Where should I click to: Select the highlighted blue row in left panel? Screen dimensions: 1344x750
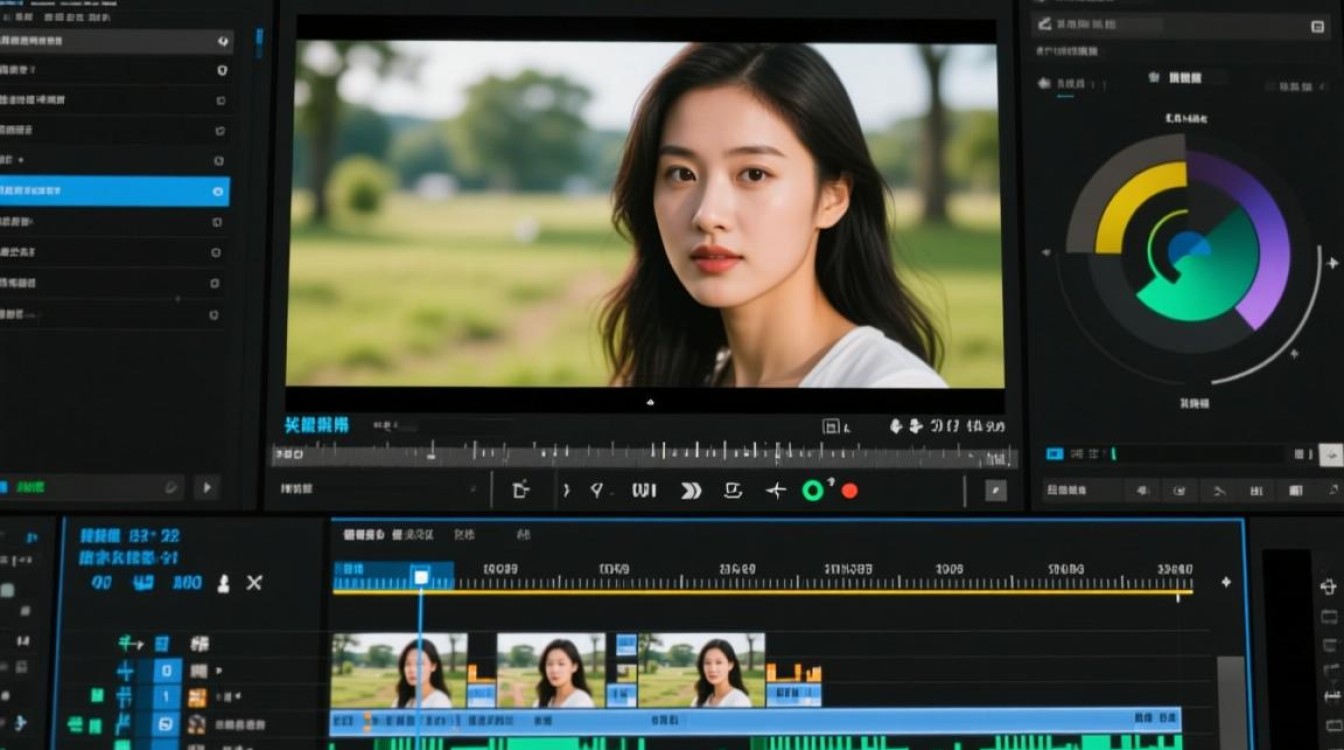[113, 191]
